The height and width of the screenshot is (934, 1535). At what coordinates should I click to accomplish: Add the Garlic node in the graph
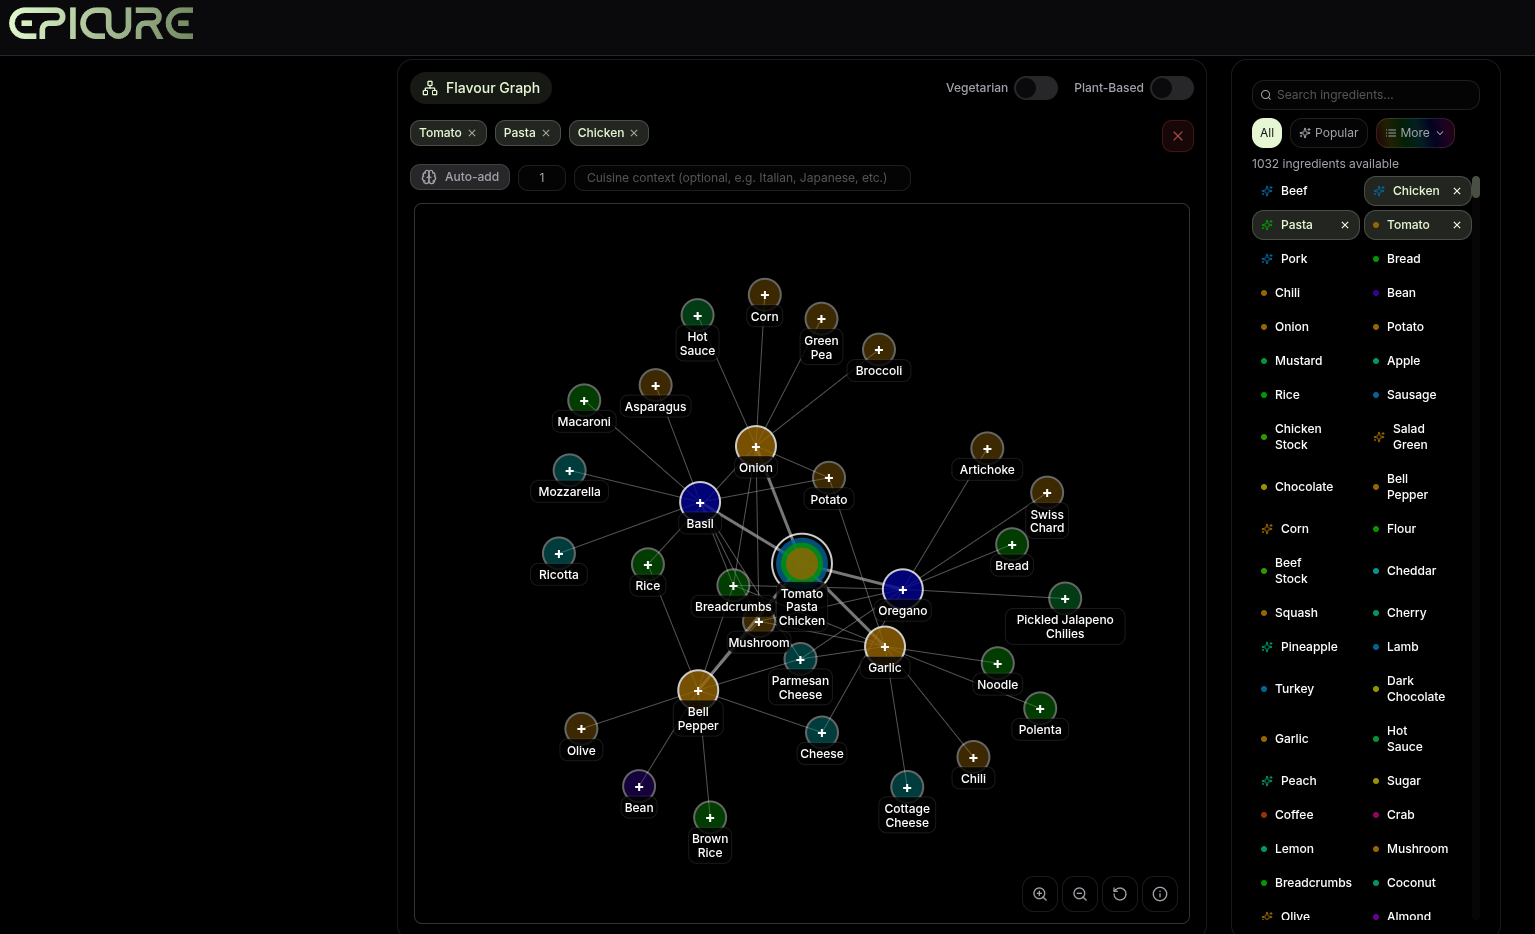coord(885,646)
